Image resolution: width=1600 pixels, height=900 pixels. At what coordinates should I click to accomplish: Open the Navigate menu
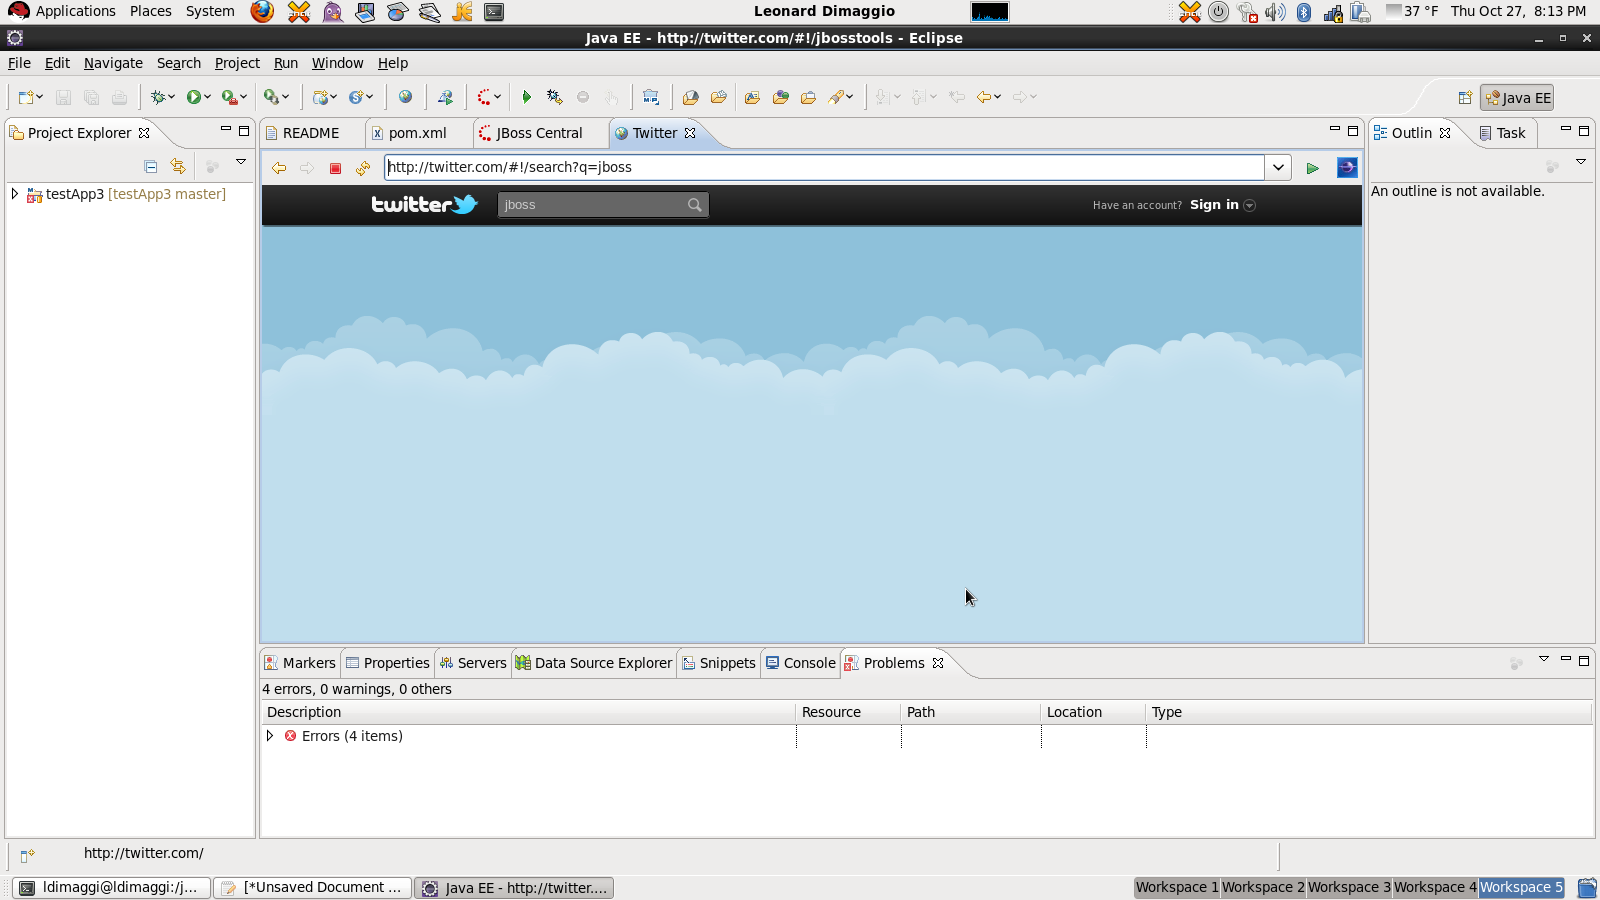pyautogui.click(x=113, y=63)
